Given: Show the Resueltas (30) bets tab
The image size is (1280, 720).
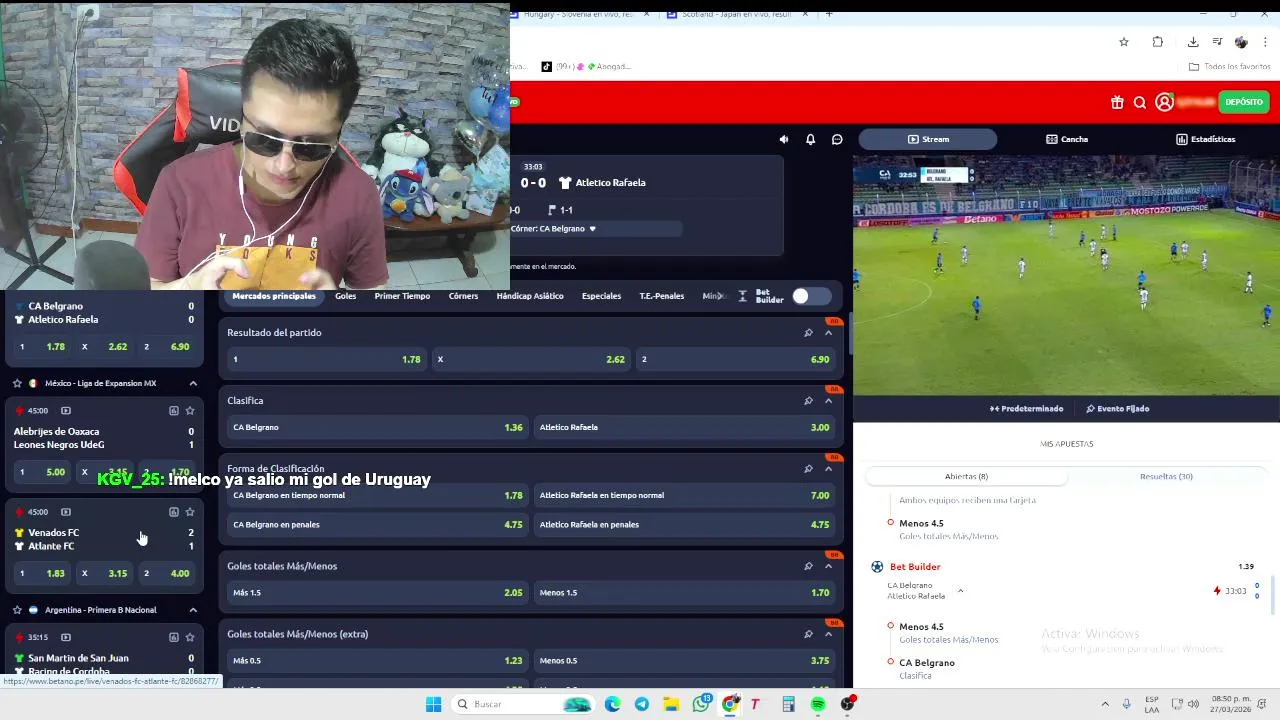Looking at the screenshot, I should [1166, 476].
